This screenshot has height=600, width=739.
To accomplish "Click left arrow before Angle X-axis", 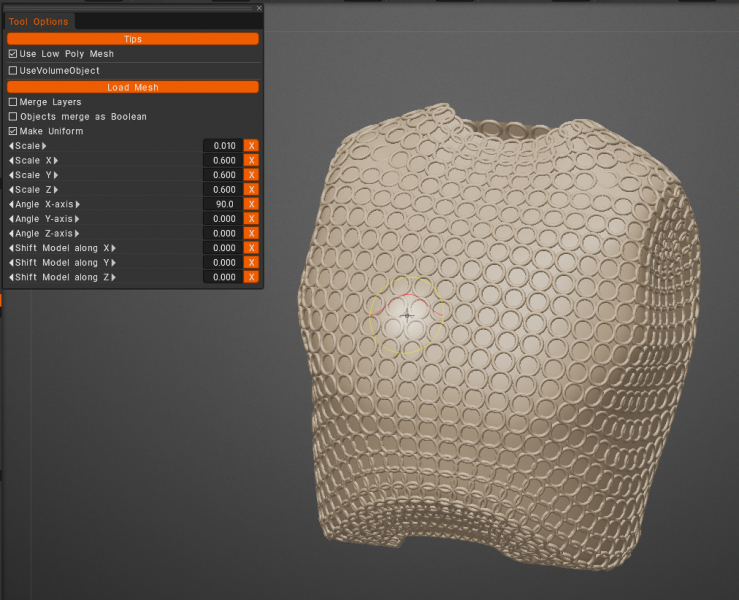I will 11,204.
